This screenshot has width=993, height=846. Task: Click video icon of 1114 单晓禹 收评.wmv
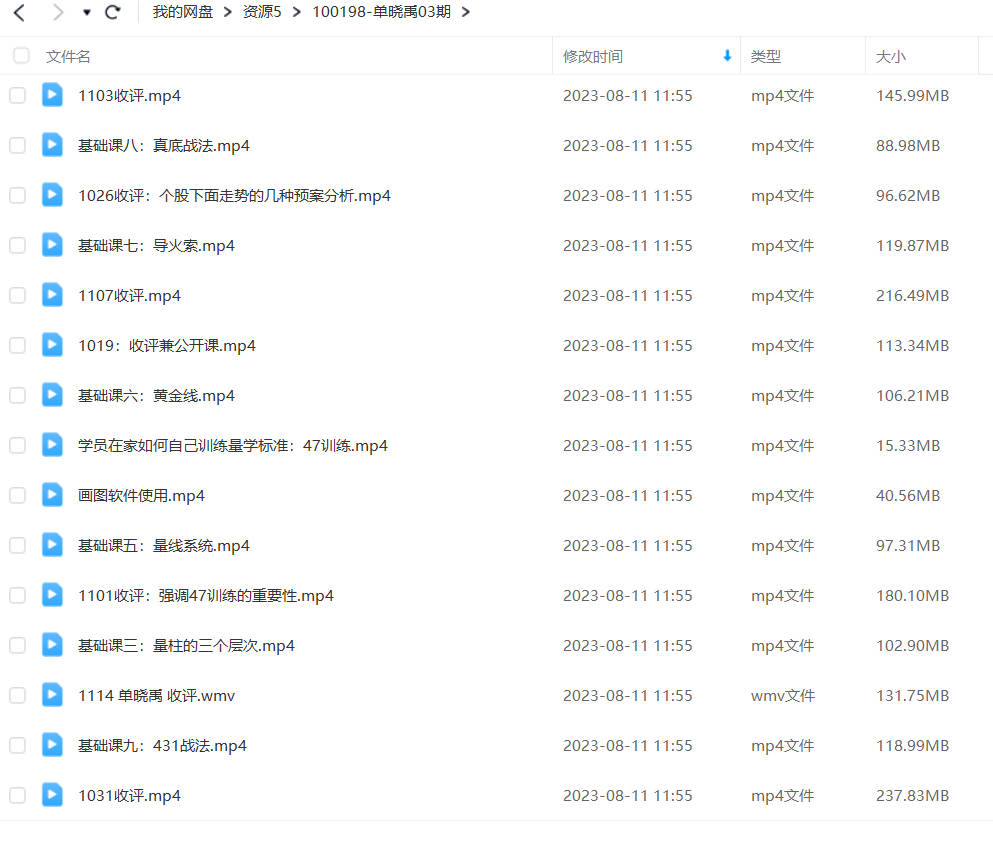coord(52,695)
